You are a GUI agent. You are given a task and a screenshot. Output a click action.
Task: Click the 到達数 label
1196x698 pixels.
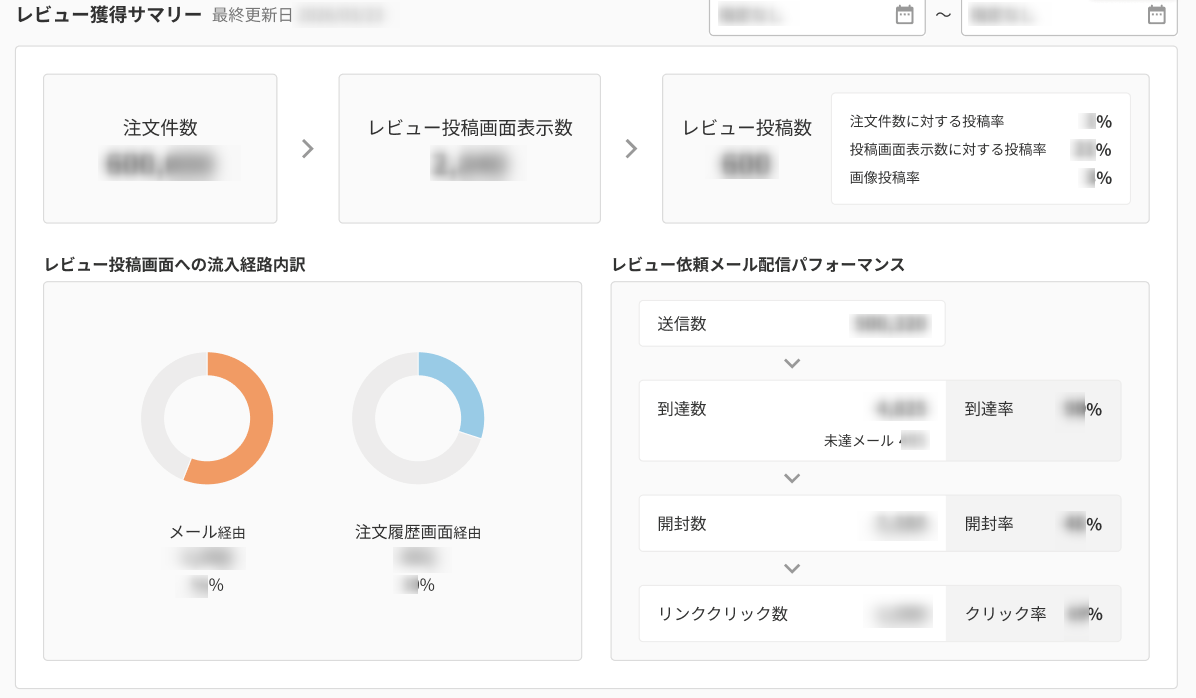pyautogui.click(x=682, y=409)
